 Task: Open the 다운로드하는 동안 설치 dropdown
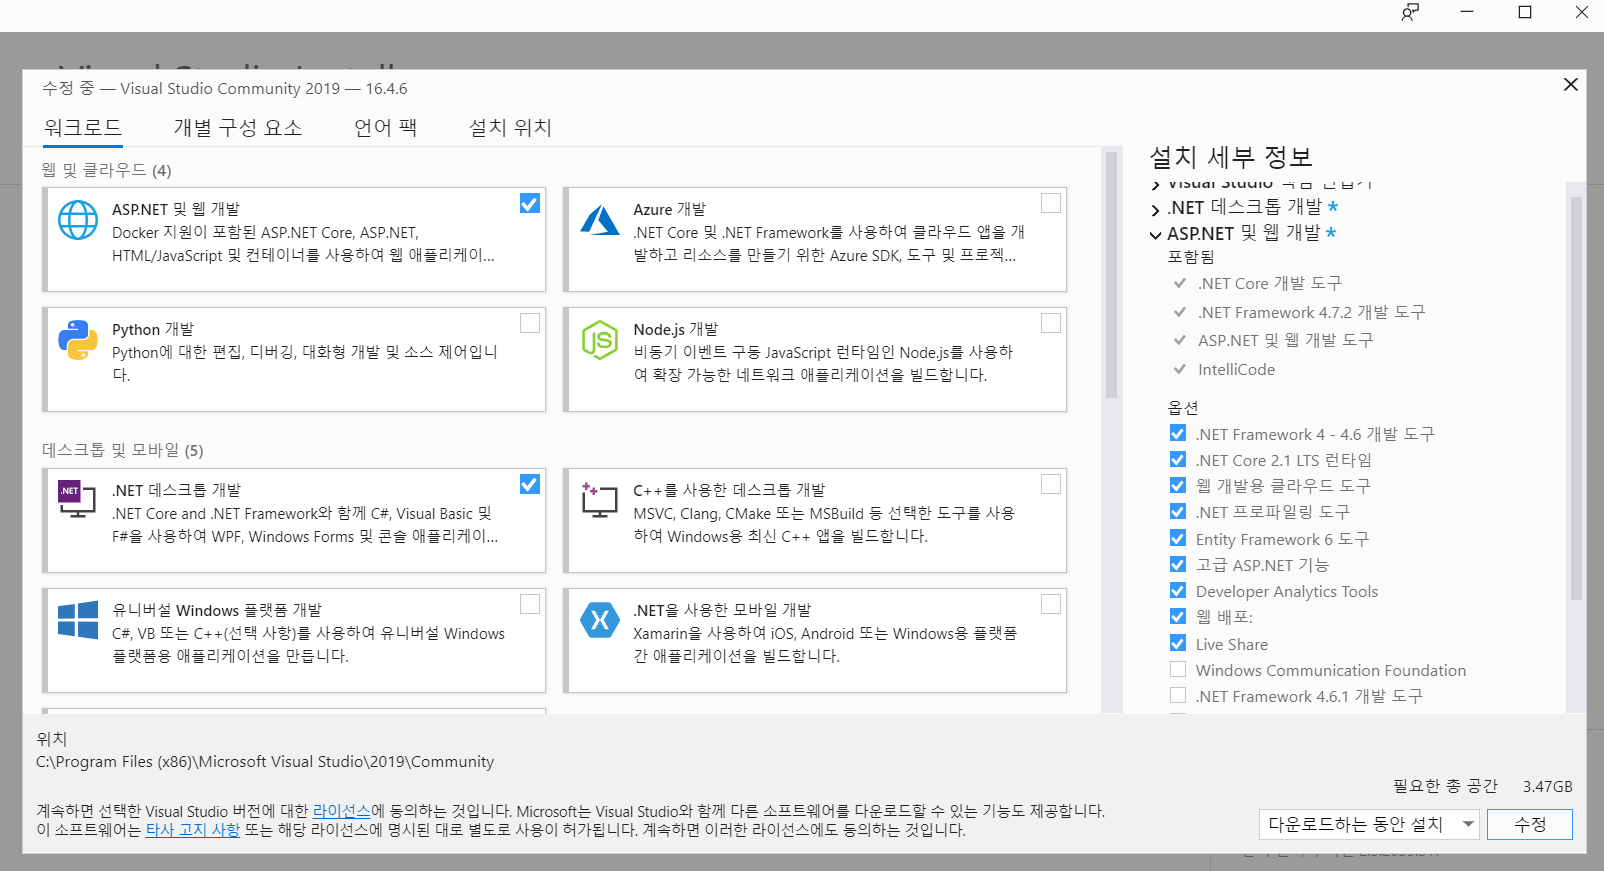click(x=1368, y=824)
